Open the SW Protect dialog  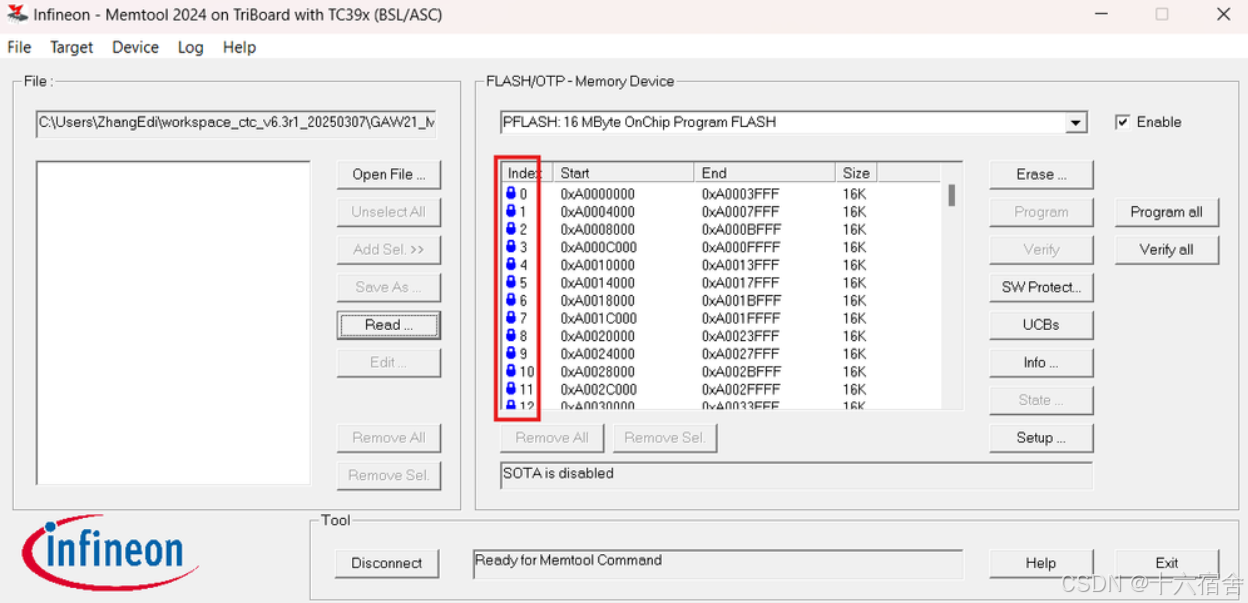tap(1041, 287)
